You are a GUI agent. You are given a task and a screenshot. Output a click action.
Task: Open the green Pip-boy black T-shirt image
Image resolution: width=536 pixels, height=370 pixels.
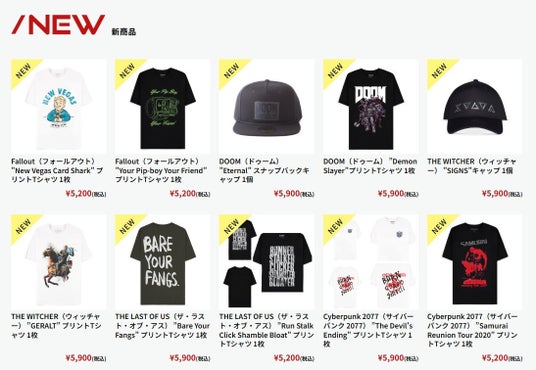(x=162, y=107)
